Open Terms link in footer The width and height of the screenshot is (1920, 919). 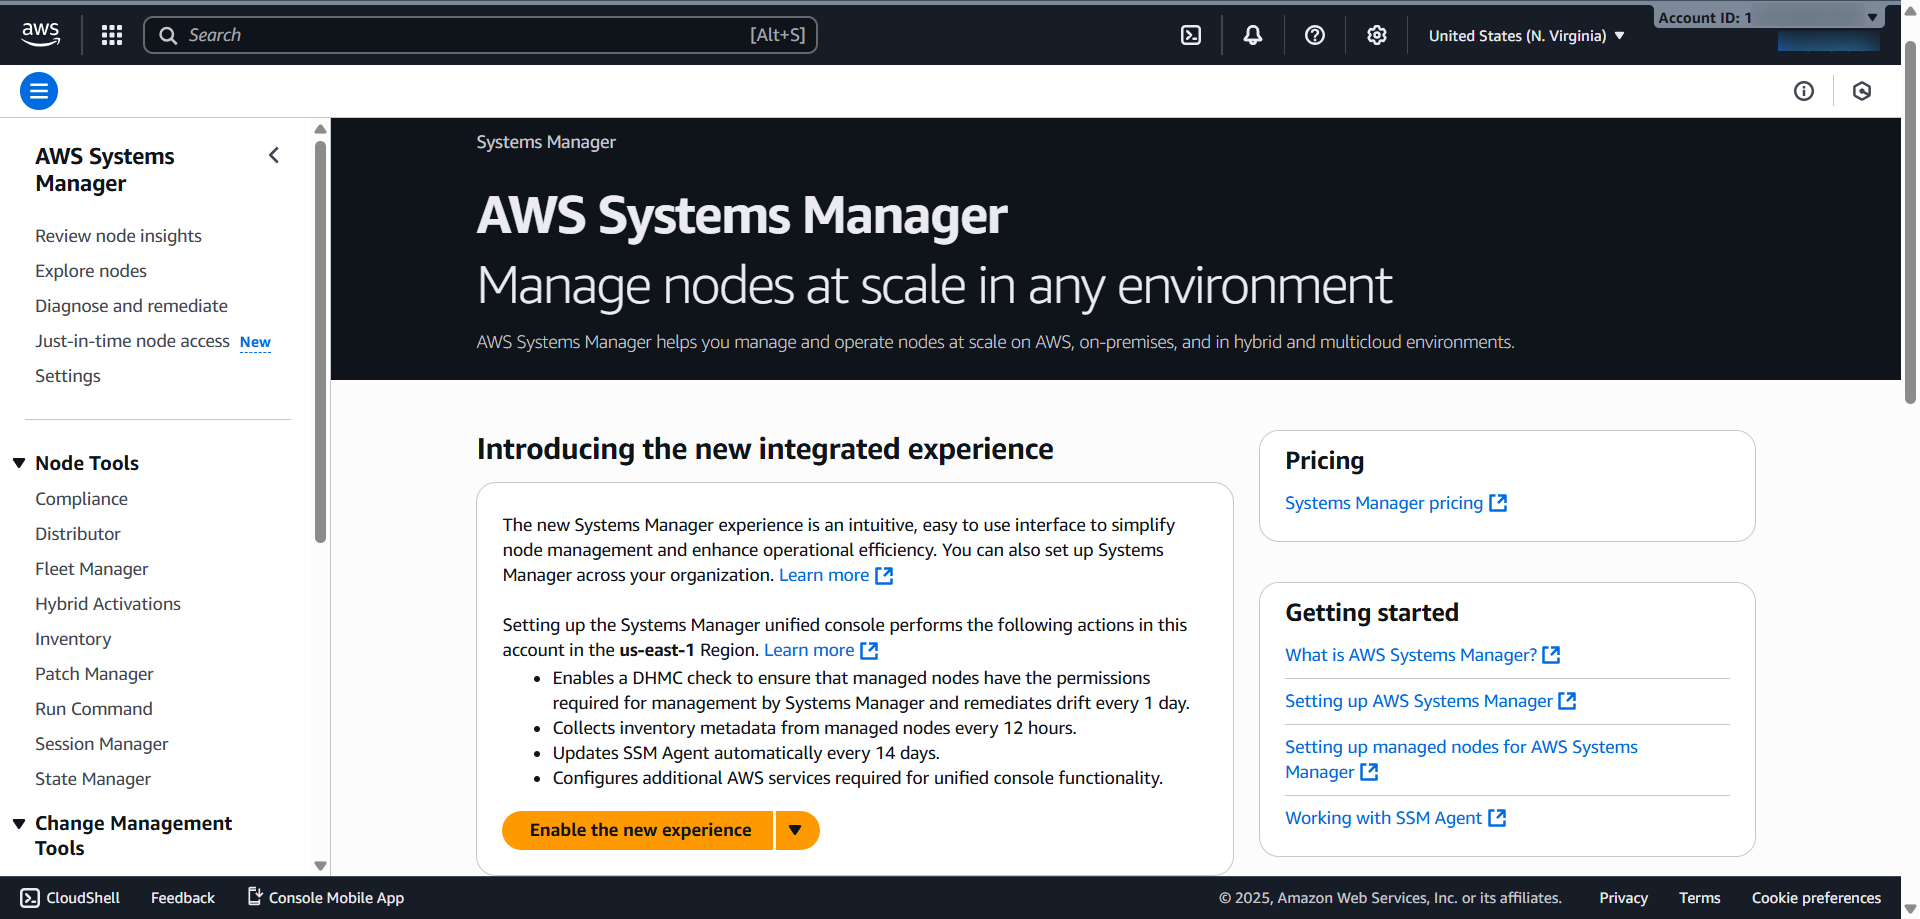[x=1699, y=898]
